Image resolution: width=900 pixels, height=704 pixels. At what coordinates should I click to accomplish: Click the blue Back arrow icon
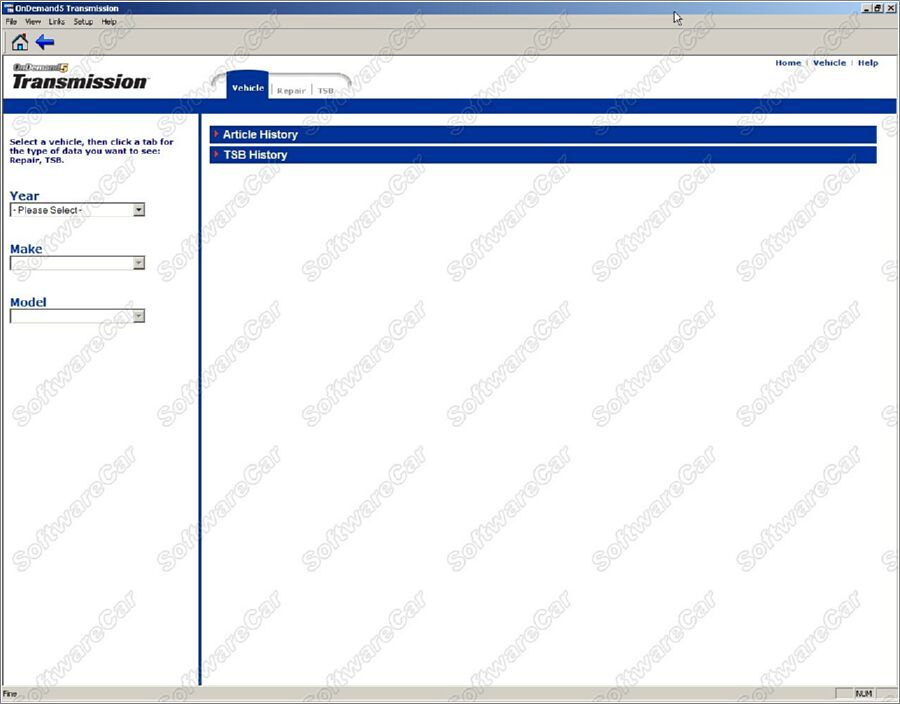click(45, 42)
